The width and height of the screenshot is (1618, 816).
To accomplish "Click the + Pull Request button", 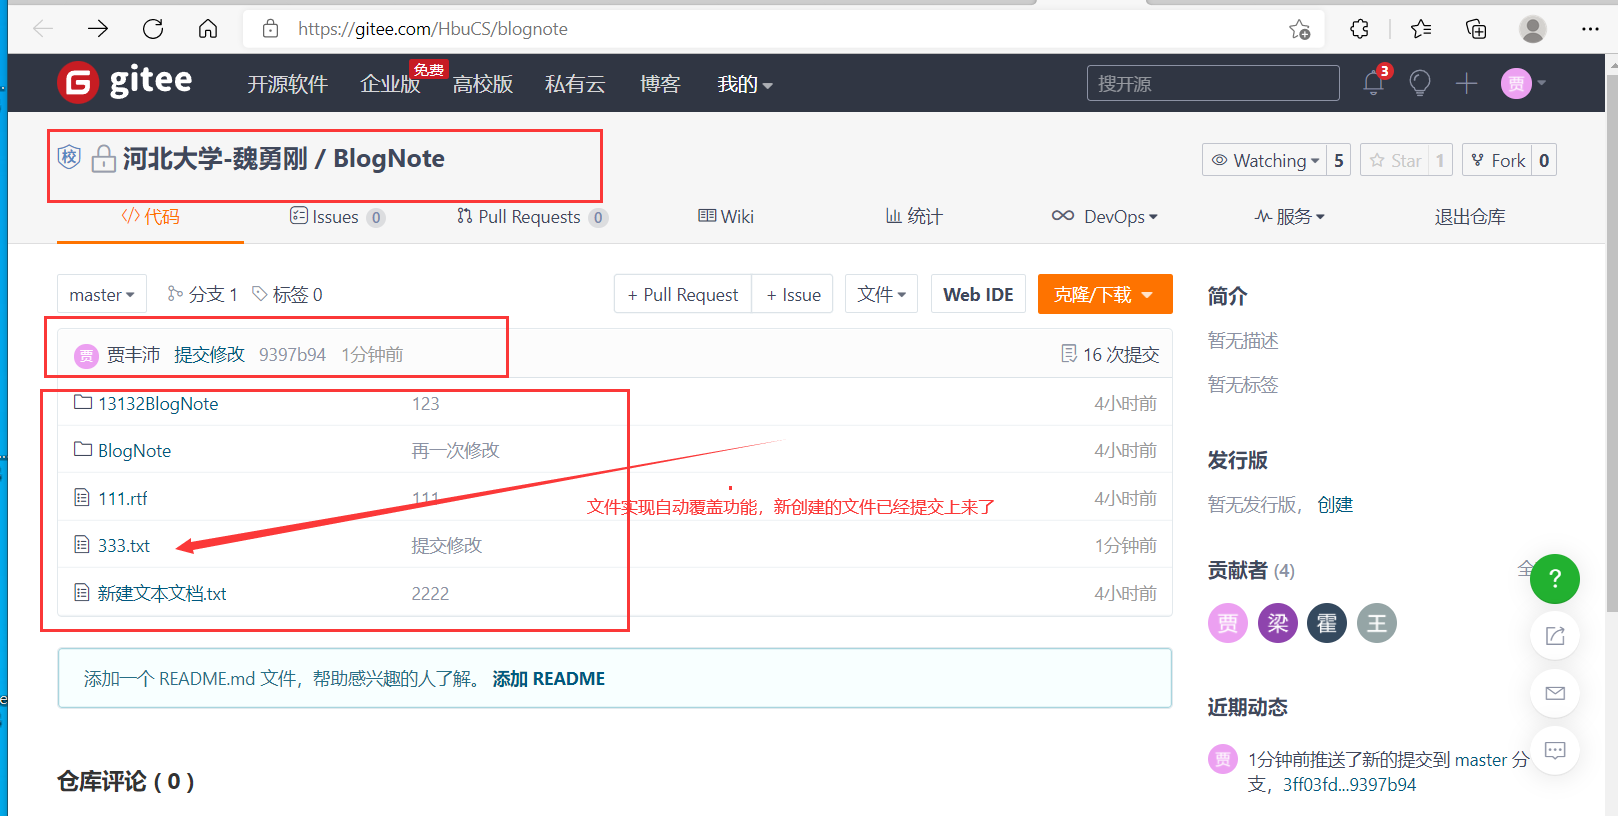I will tap(683, 294).
